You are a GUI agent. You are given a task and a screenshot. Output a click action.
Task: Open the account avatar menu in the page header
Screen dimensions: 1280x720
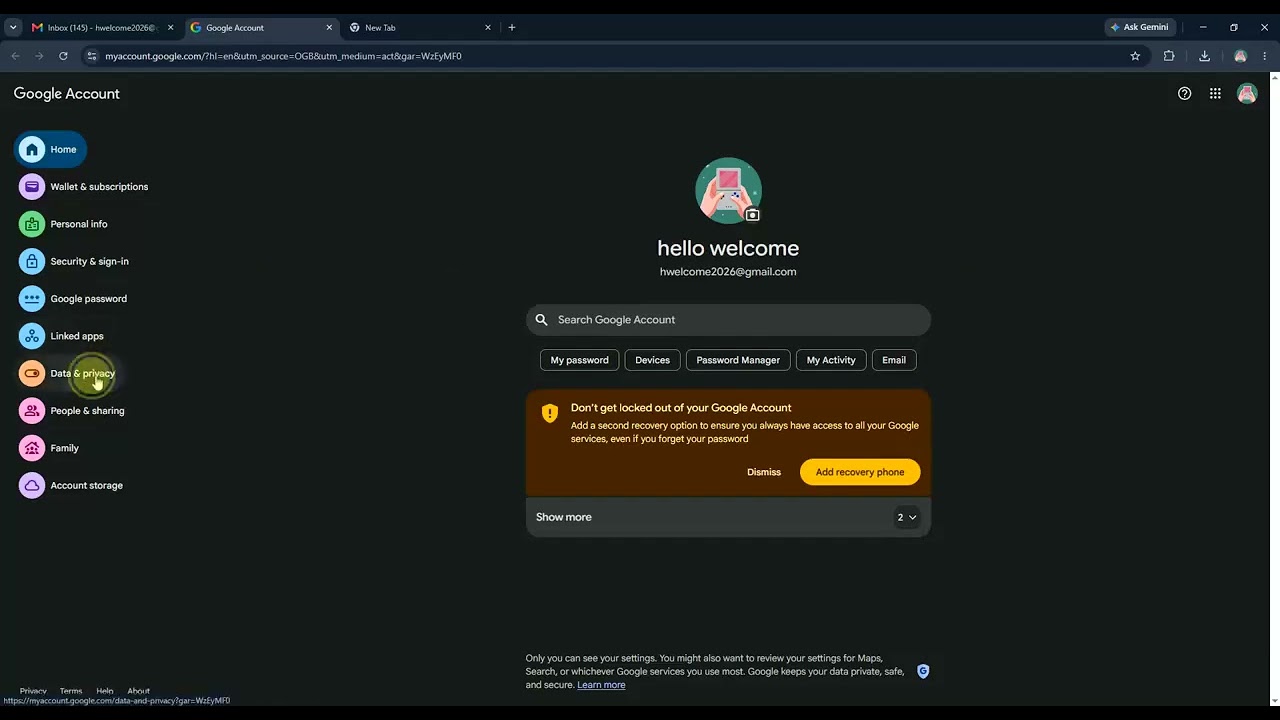tap(1247, 94)
